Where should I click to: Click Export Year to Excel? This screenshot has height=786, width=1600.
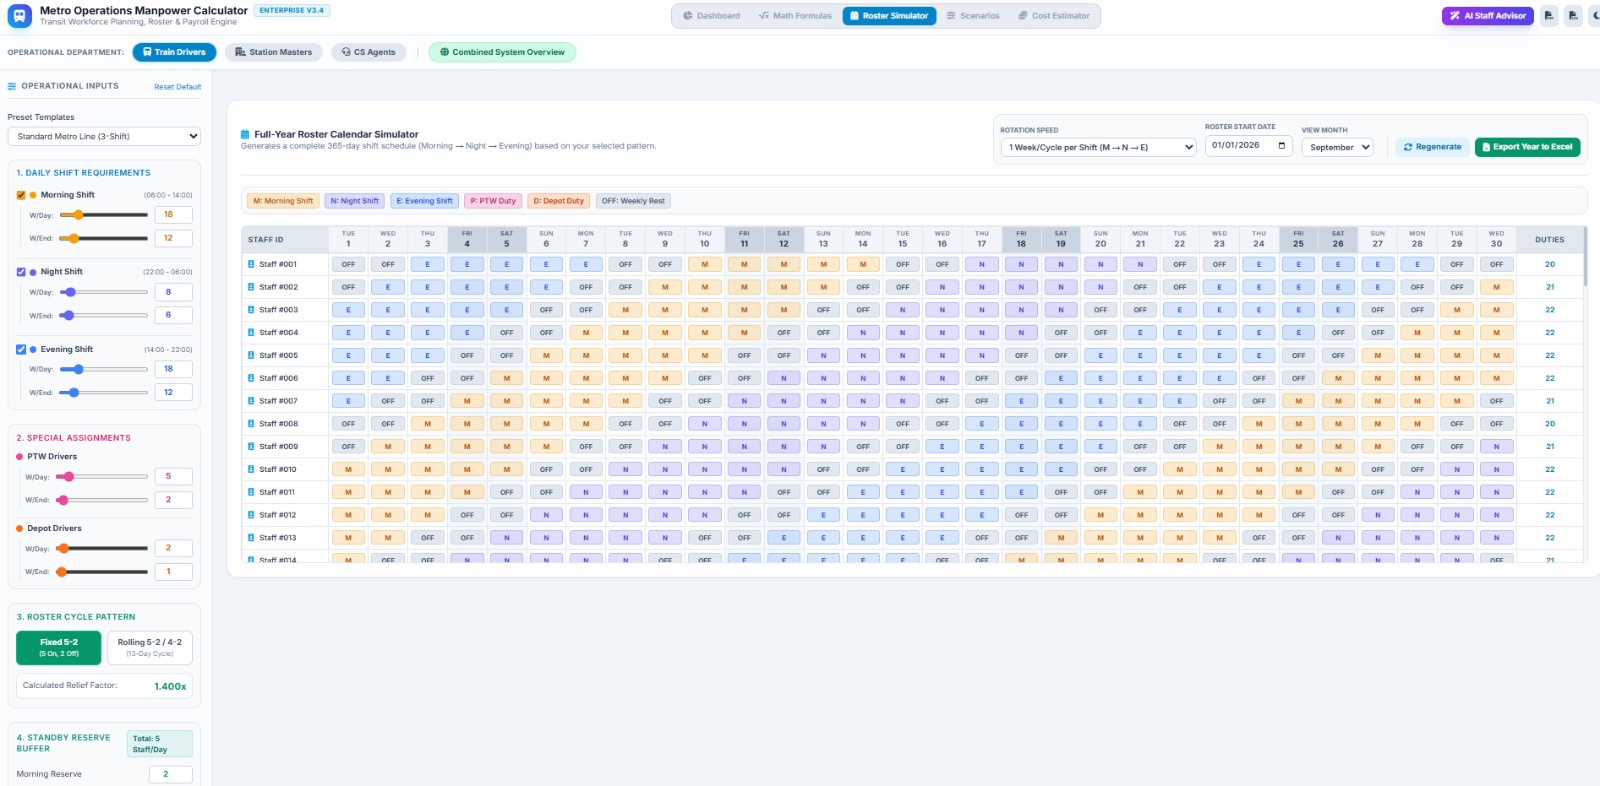[x=1527, y=147]
